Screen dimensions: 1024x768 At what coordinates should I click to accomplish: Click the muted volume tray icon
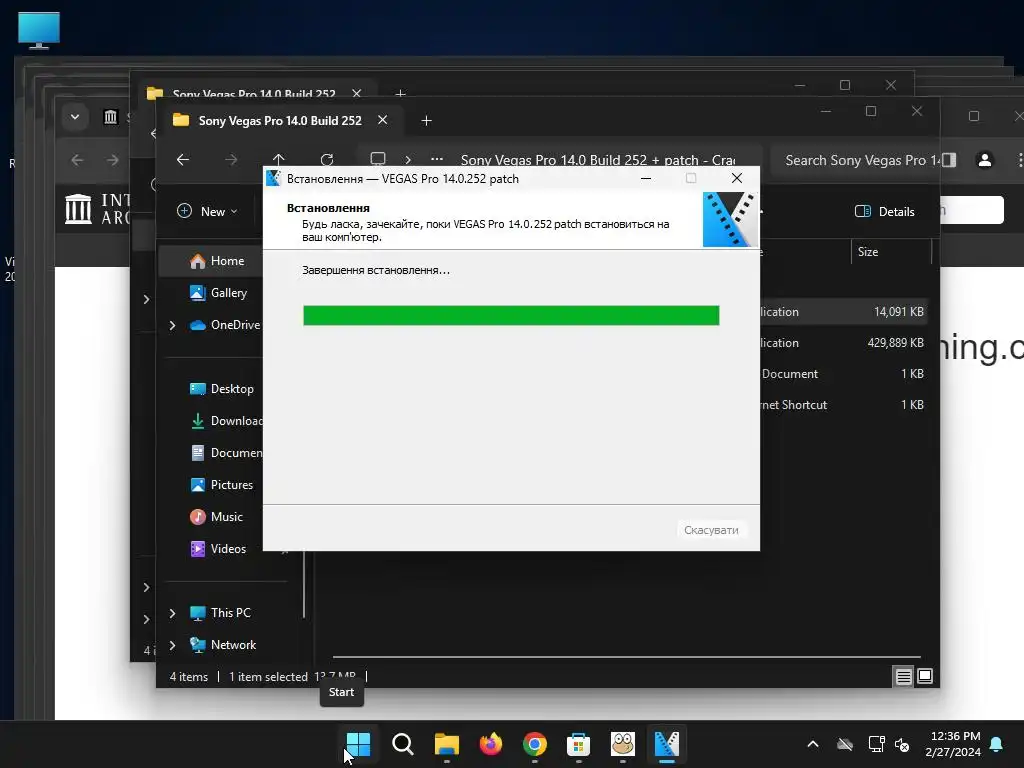(x=902, y=744)
